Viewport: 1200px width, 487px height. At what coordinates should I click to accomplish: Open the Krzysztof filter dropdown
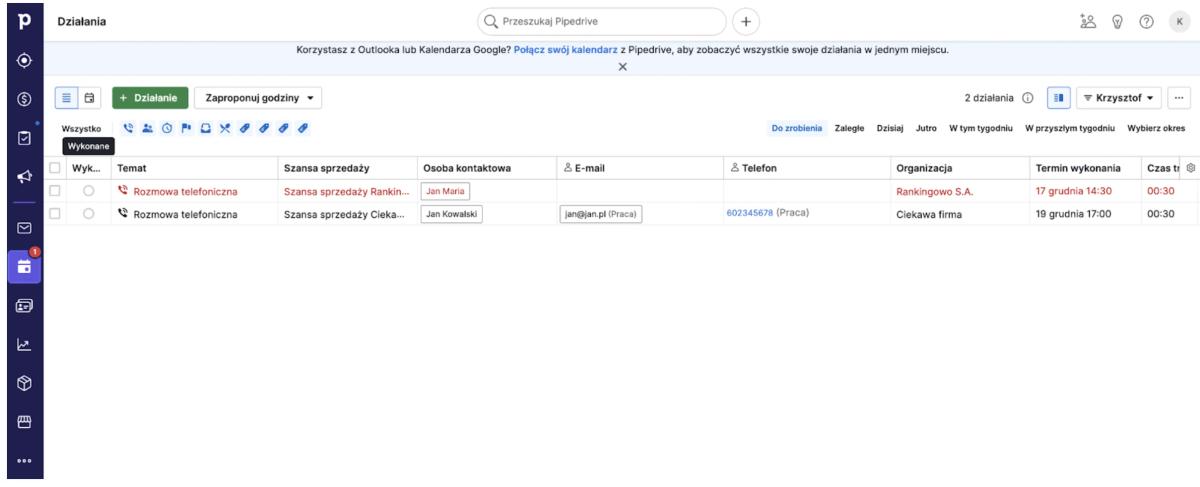coord(1121,98)
